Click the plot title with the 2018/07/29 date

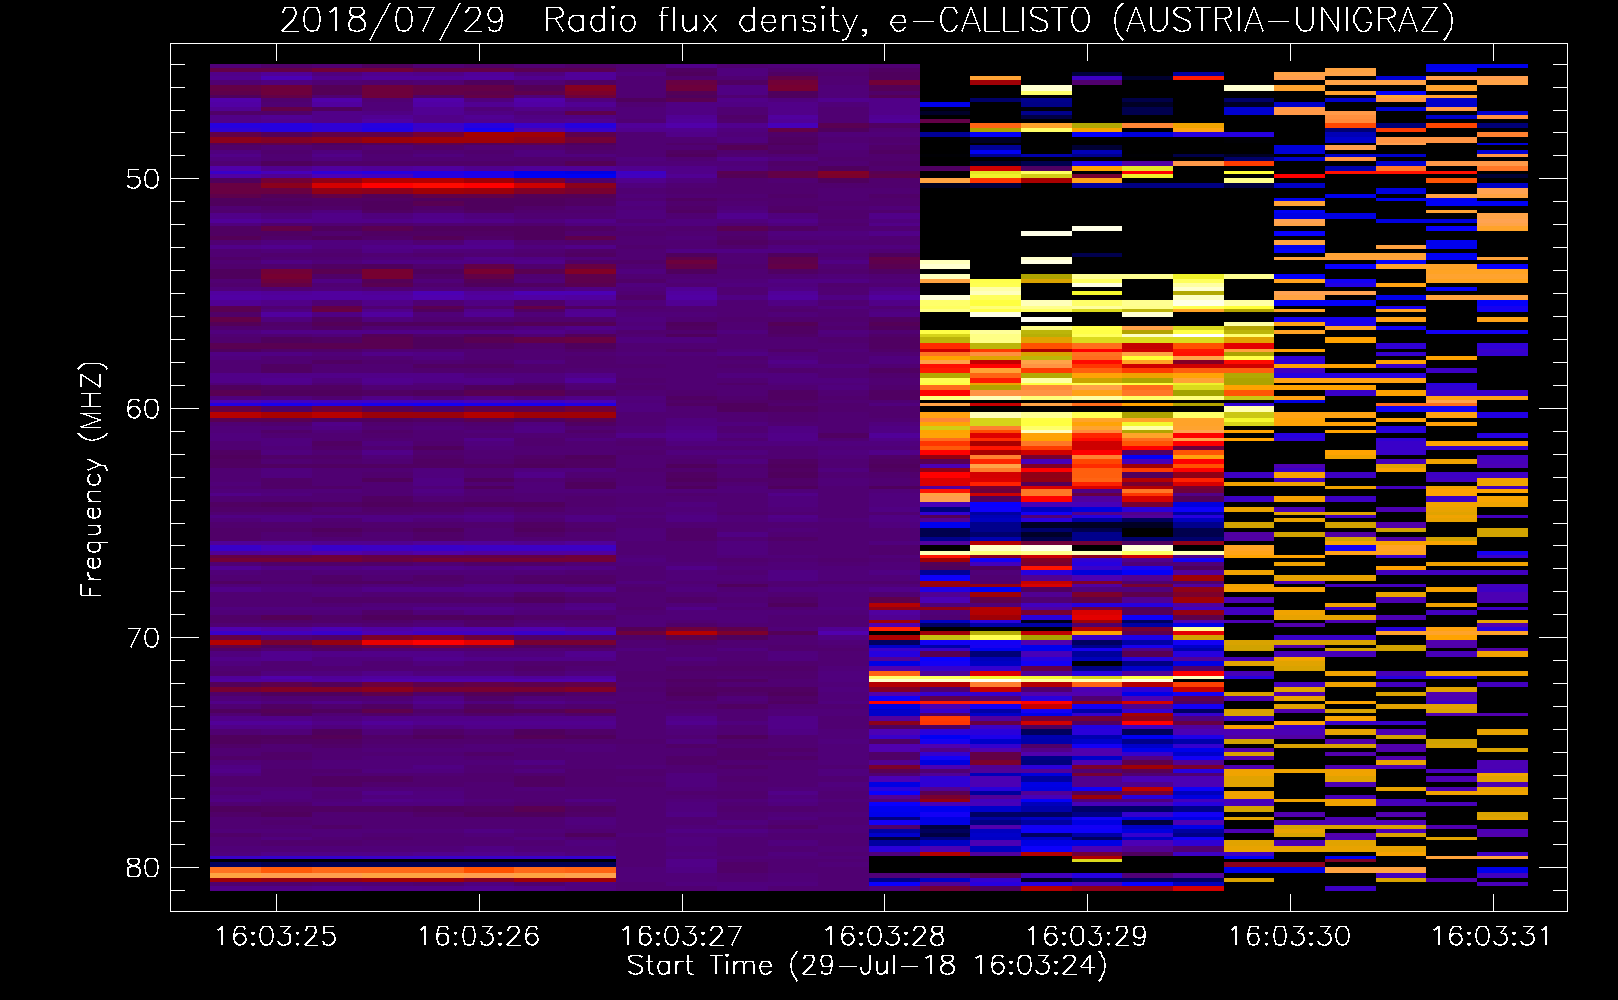pos(867,20)
